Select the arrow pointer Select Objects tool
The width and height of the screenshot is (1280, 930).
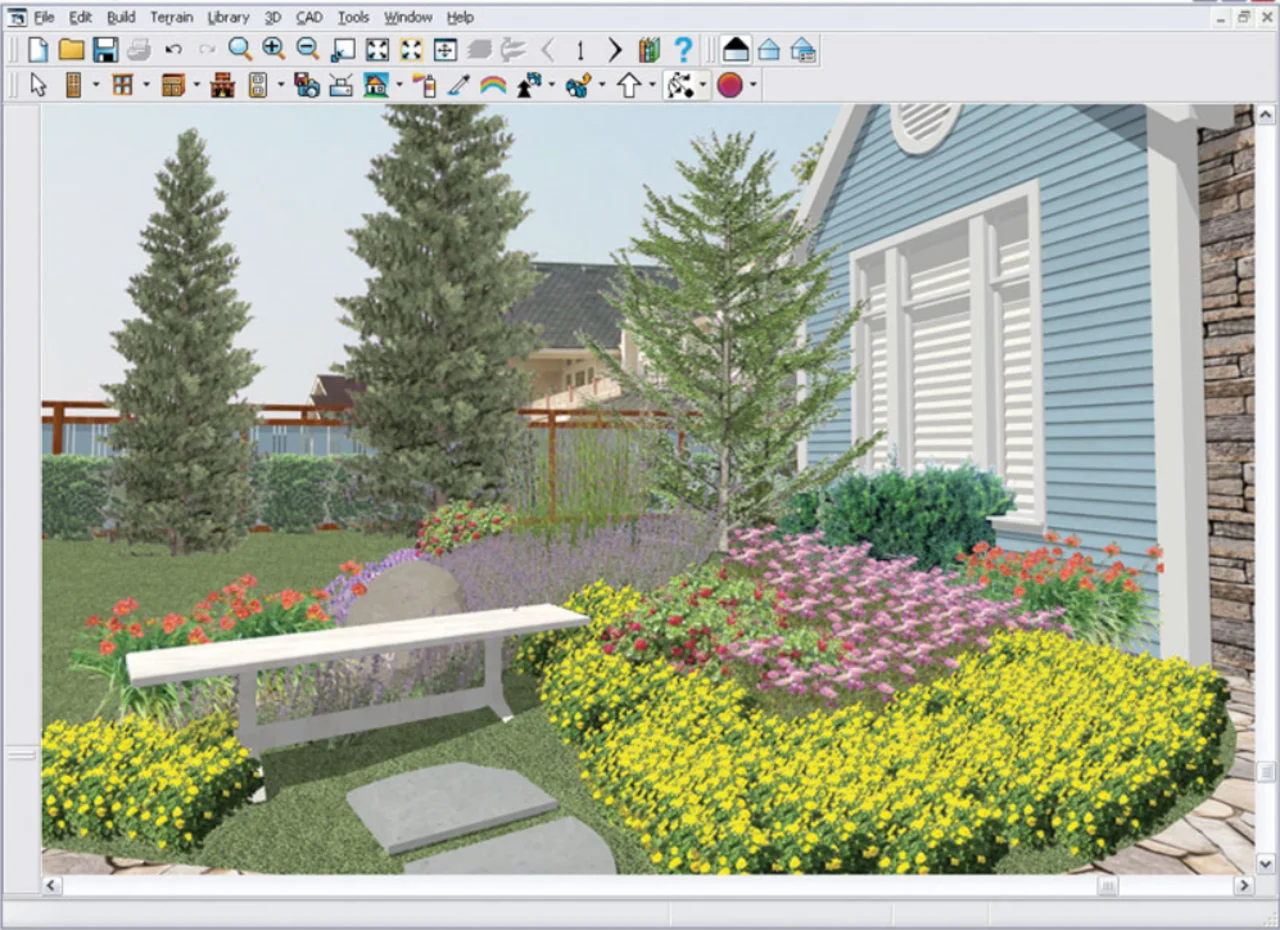39,86
